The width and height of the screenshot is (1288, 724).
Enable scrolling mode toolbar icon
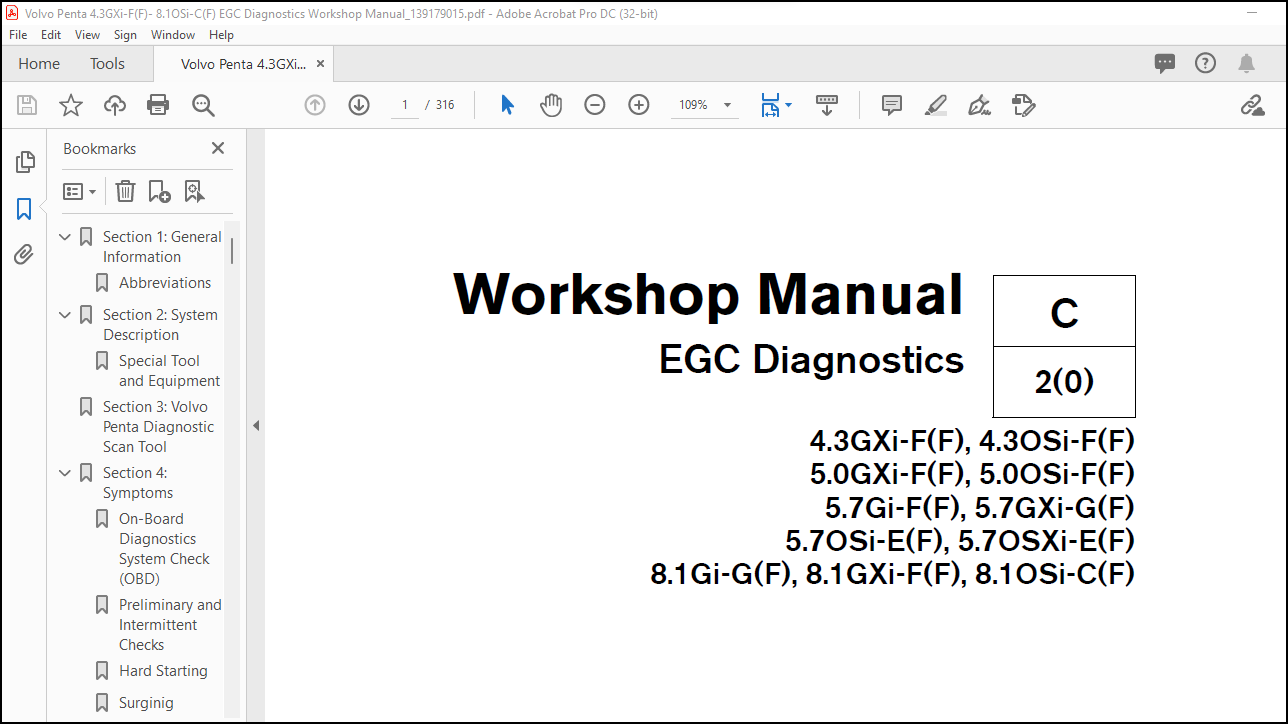point(827,105)
